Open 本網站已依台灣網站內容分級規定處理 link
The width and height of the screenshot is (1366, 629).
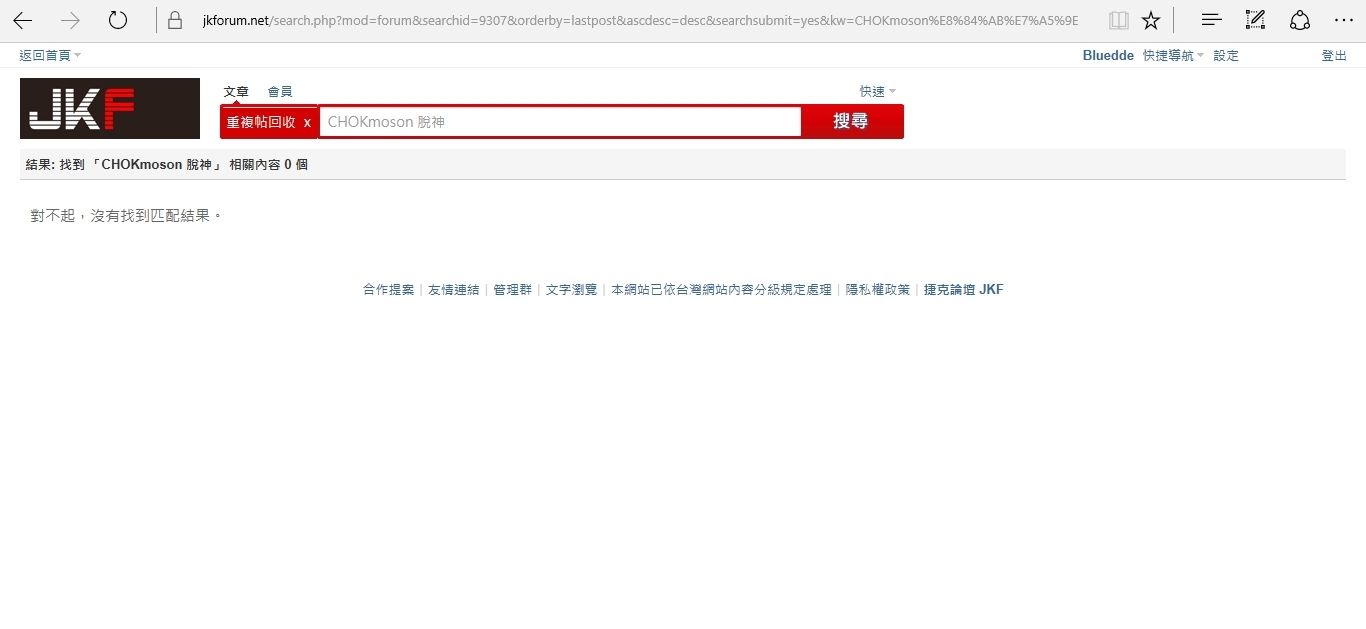(x=722, y=289)
